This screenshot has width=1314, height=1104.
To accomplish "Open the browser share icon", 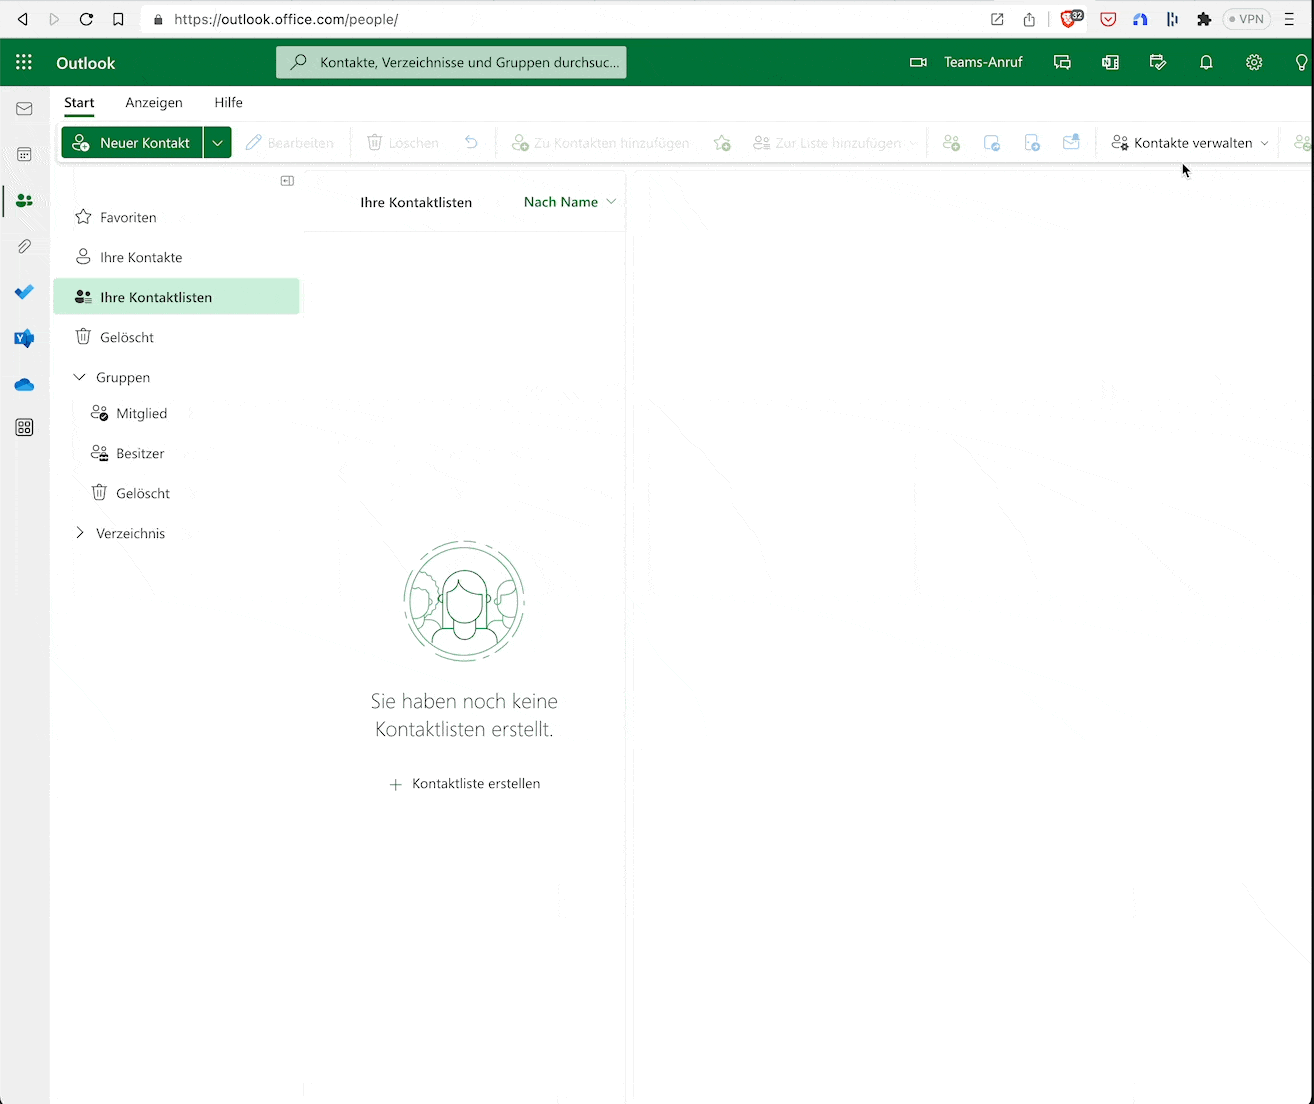I will tap(1029, 19).
